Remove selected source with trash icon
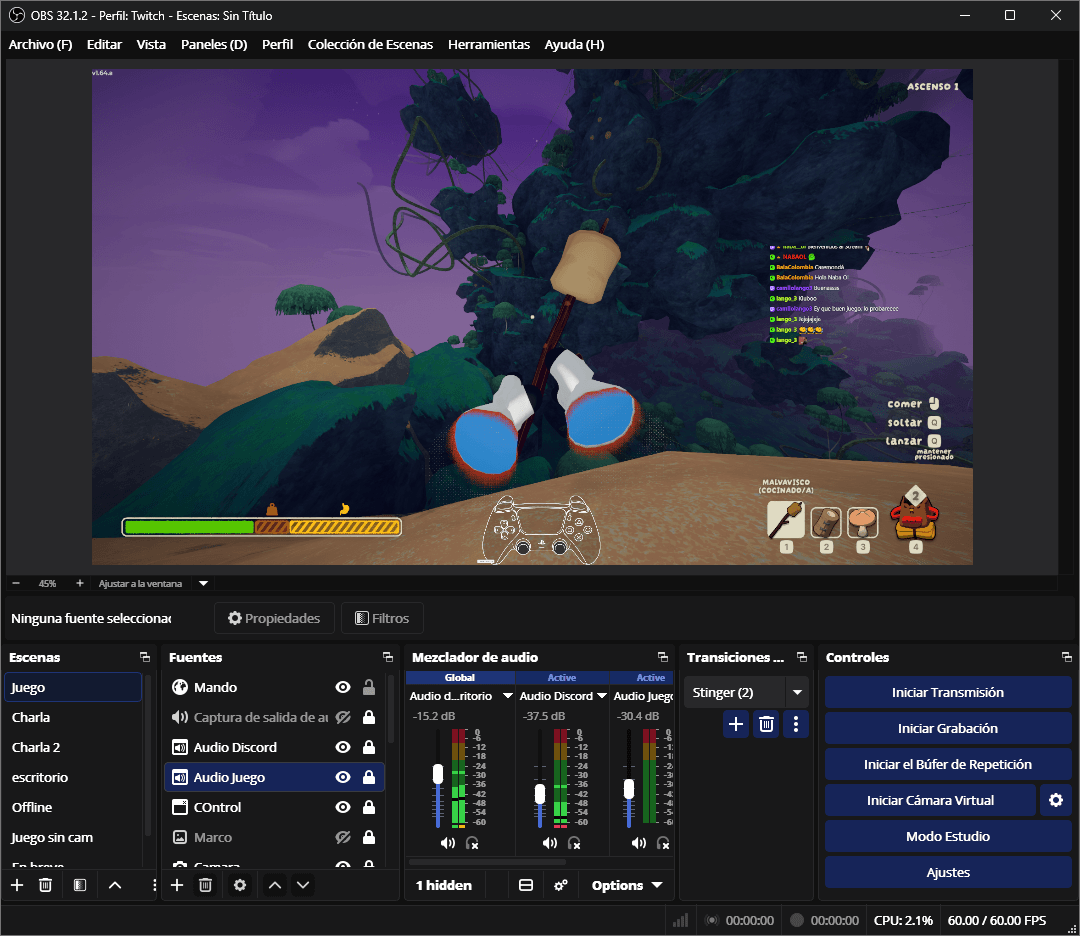This screenshot has height=936, width=1080. tap(205, 885)
